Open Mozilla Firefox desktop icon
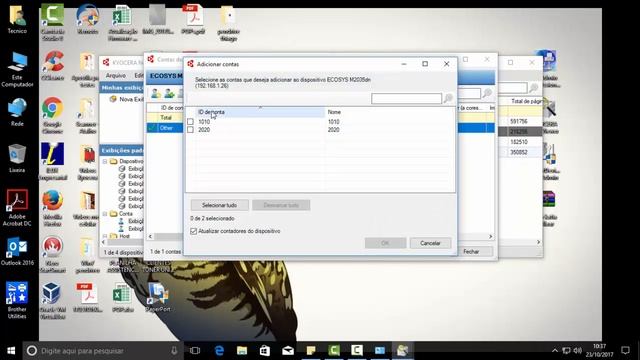Screen dimensions: 640x360 (x=52, y=208)
